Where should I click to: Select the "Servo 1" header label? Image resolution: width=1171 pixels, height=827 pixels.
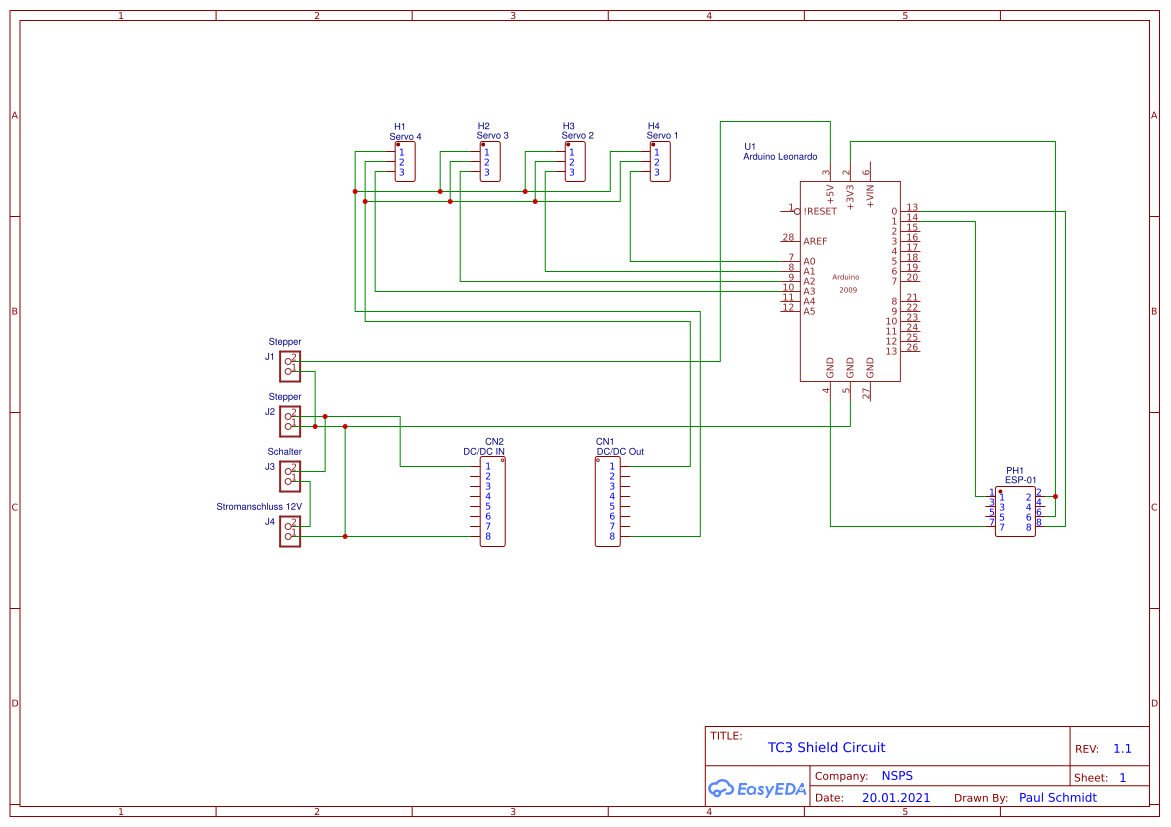click(662, 136)
